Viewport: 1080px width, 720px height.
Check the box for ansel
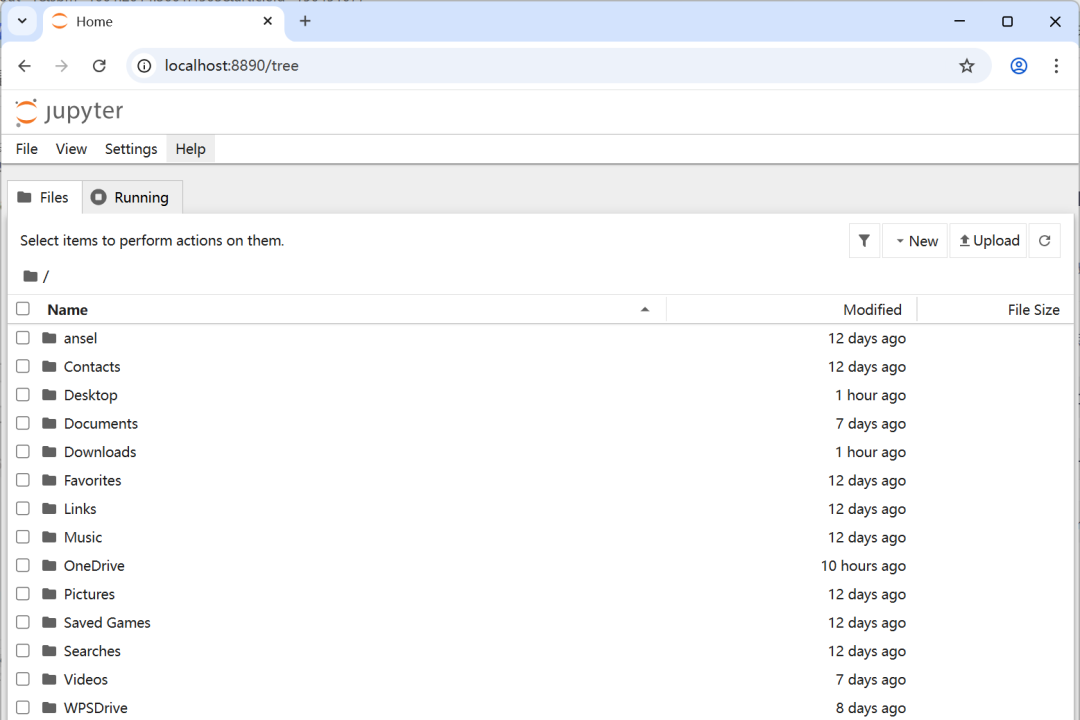coord(23,338)
